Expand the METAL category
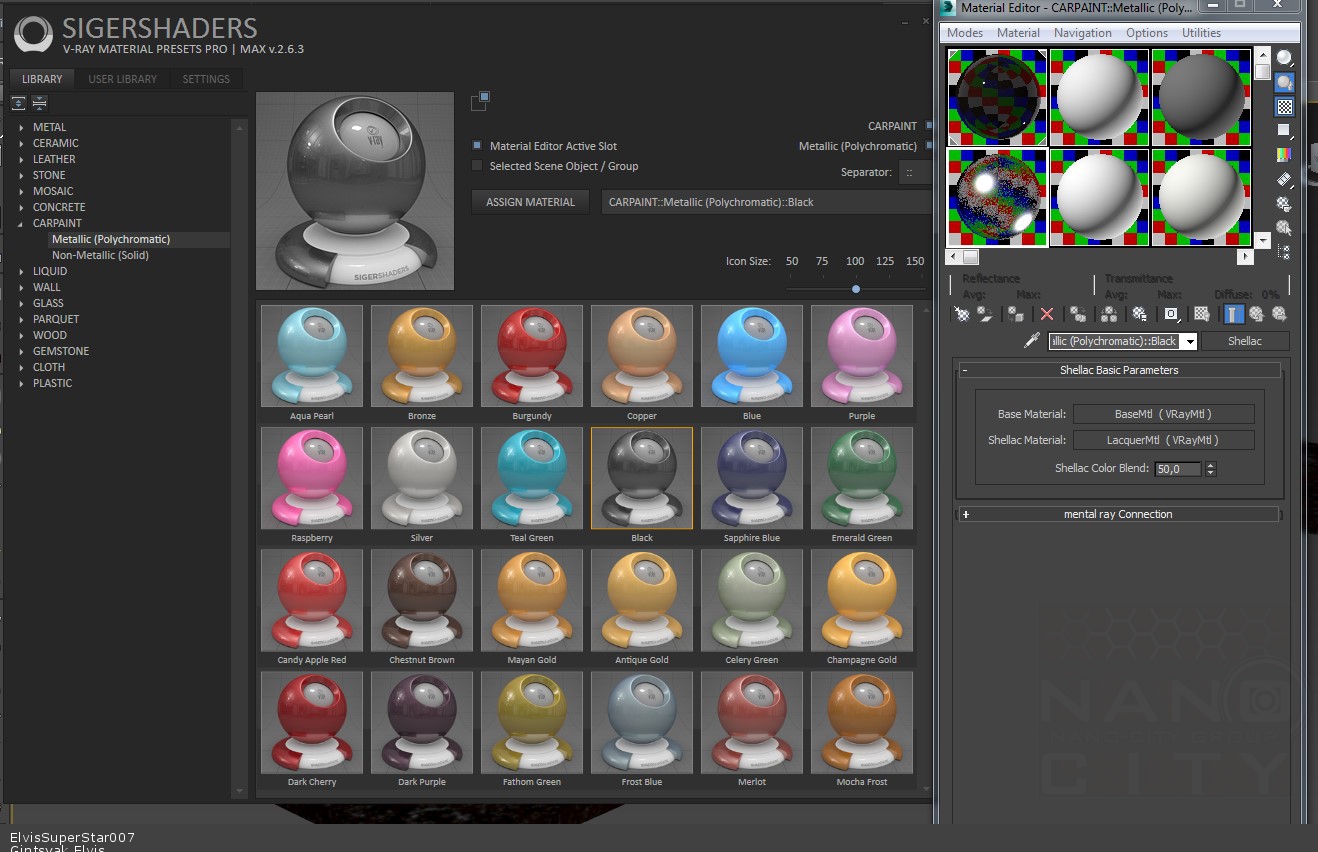The width and height of the screenshot is (1318, 852). click(21, 127)
